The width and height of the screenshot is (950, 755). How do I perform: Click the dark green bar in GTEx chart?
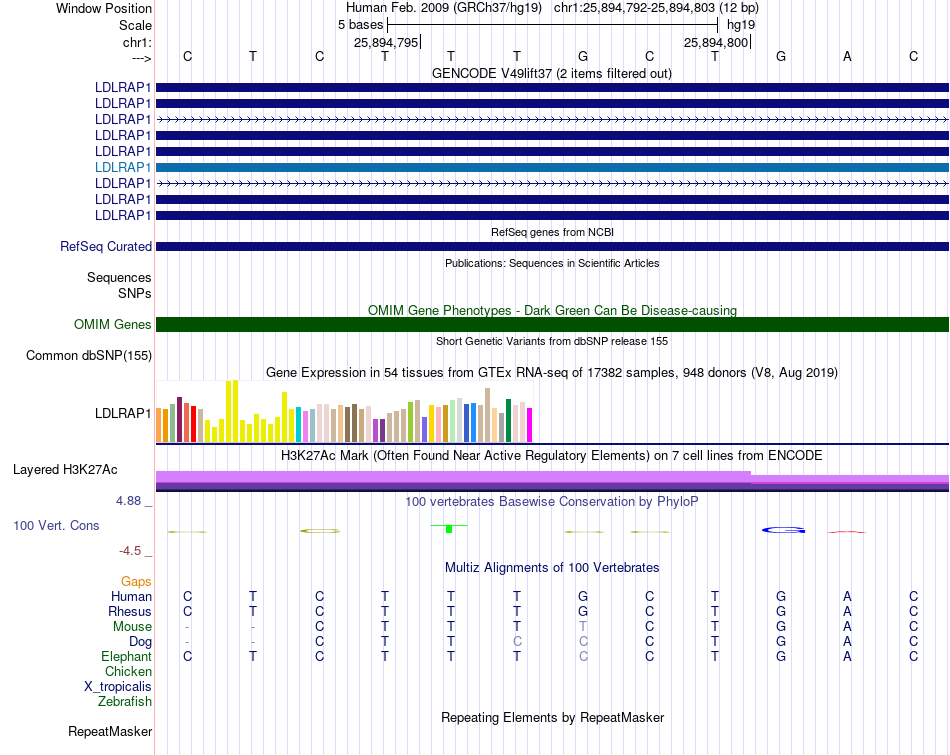508,421
